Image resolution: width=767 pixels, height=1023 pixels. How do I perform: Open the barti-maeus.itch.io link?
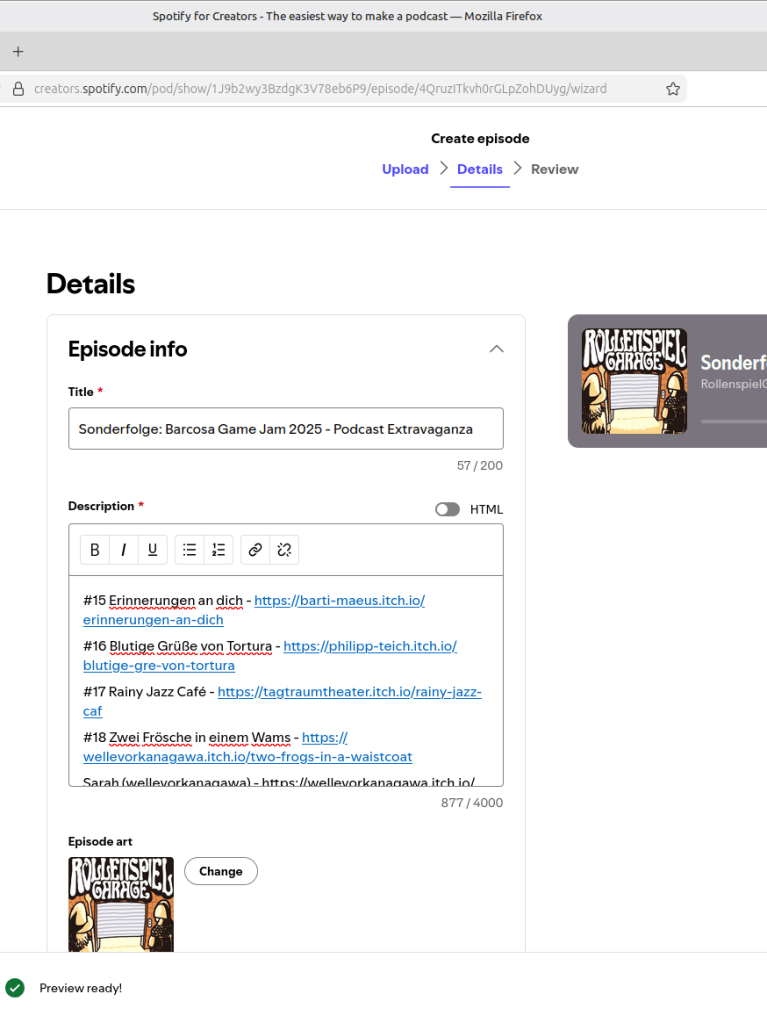click(x=339, y=600)
